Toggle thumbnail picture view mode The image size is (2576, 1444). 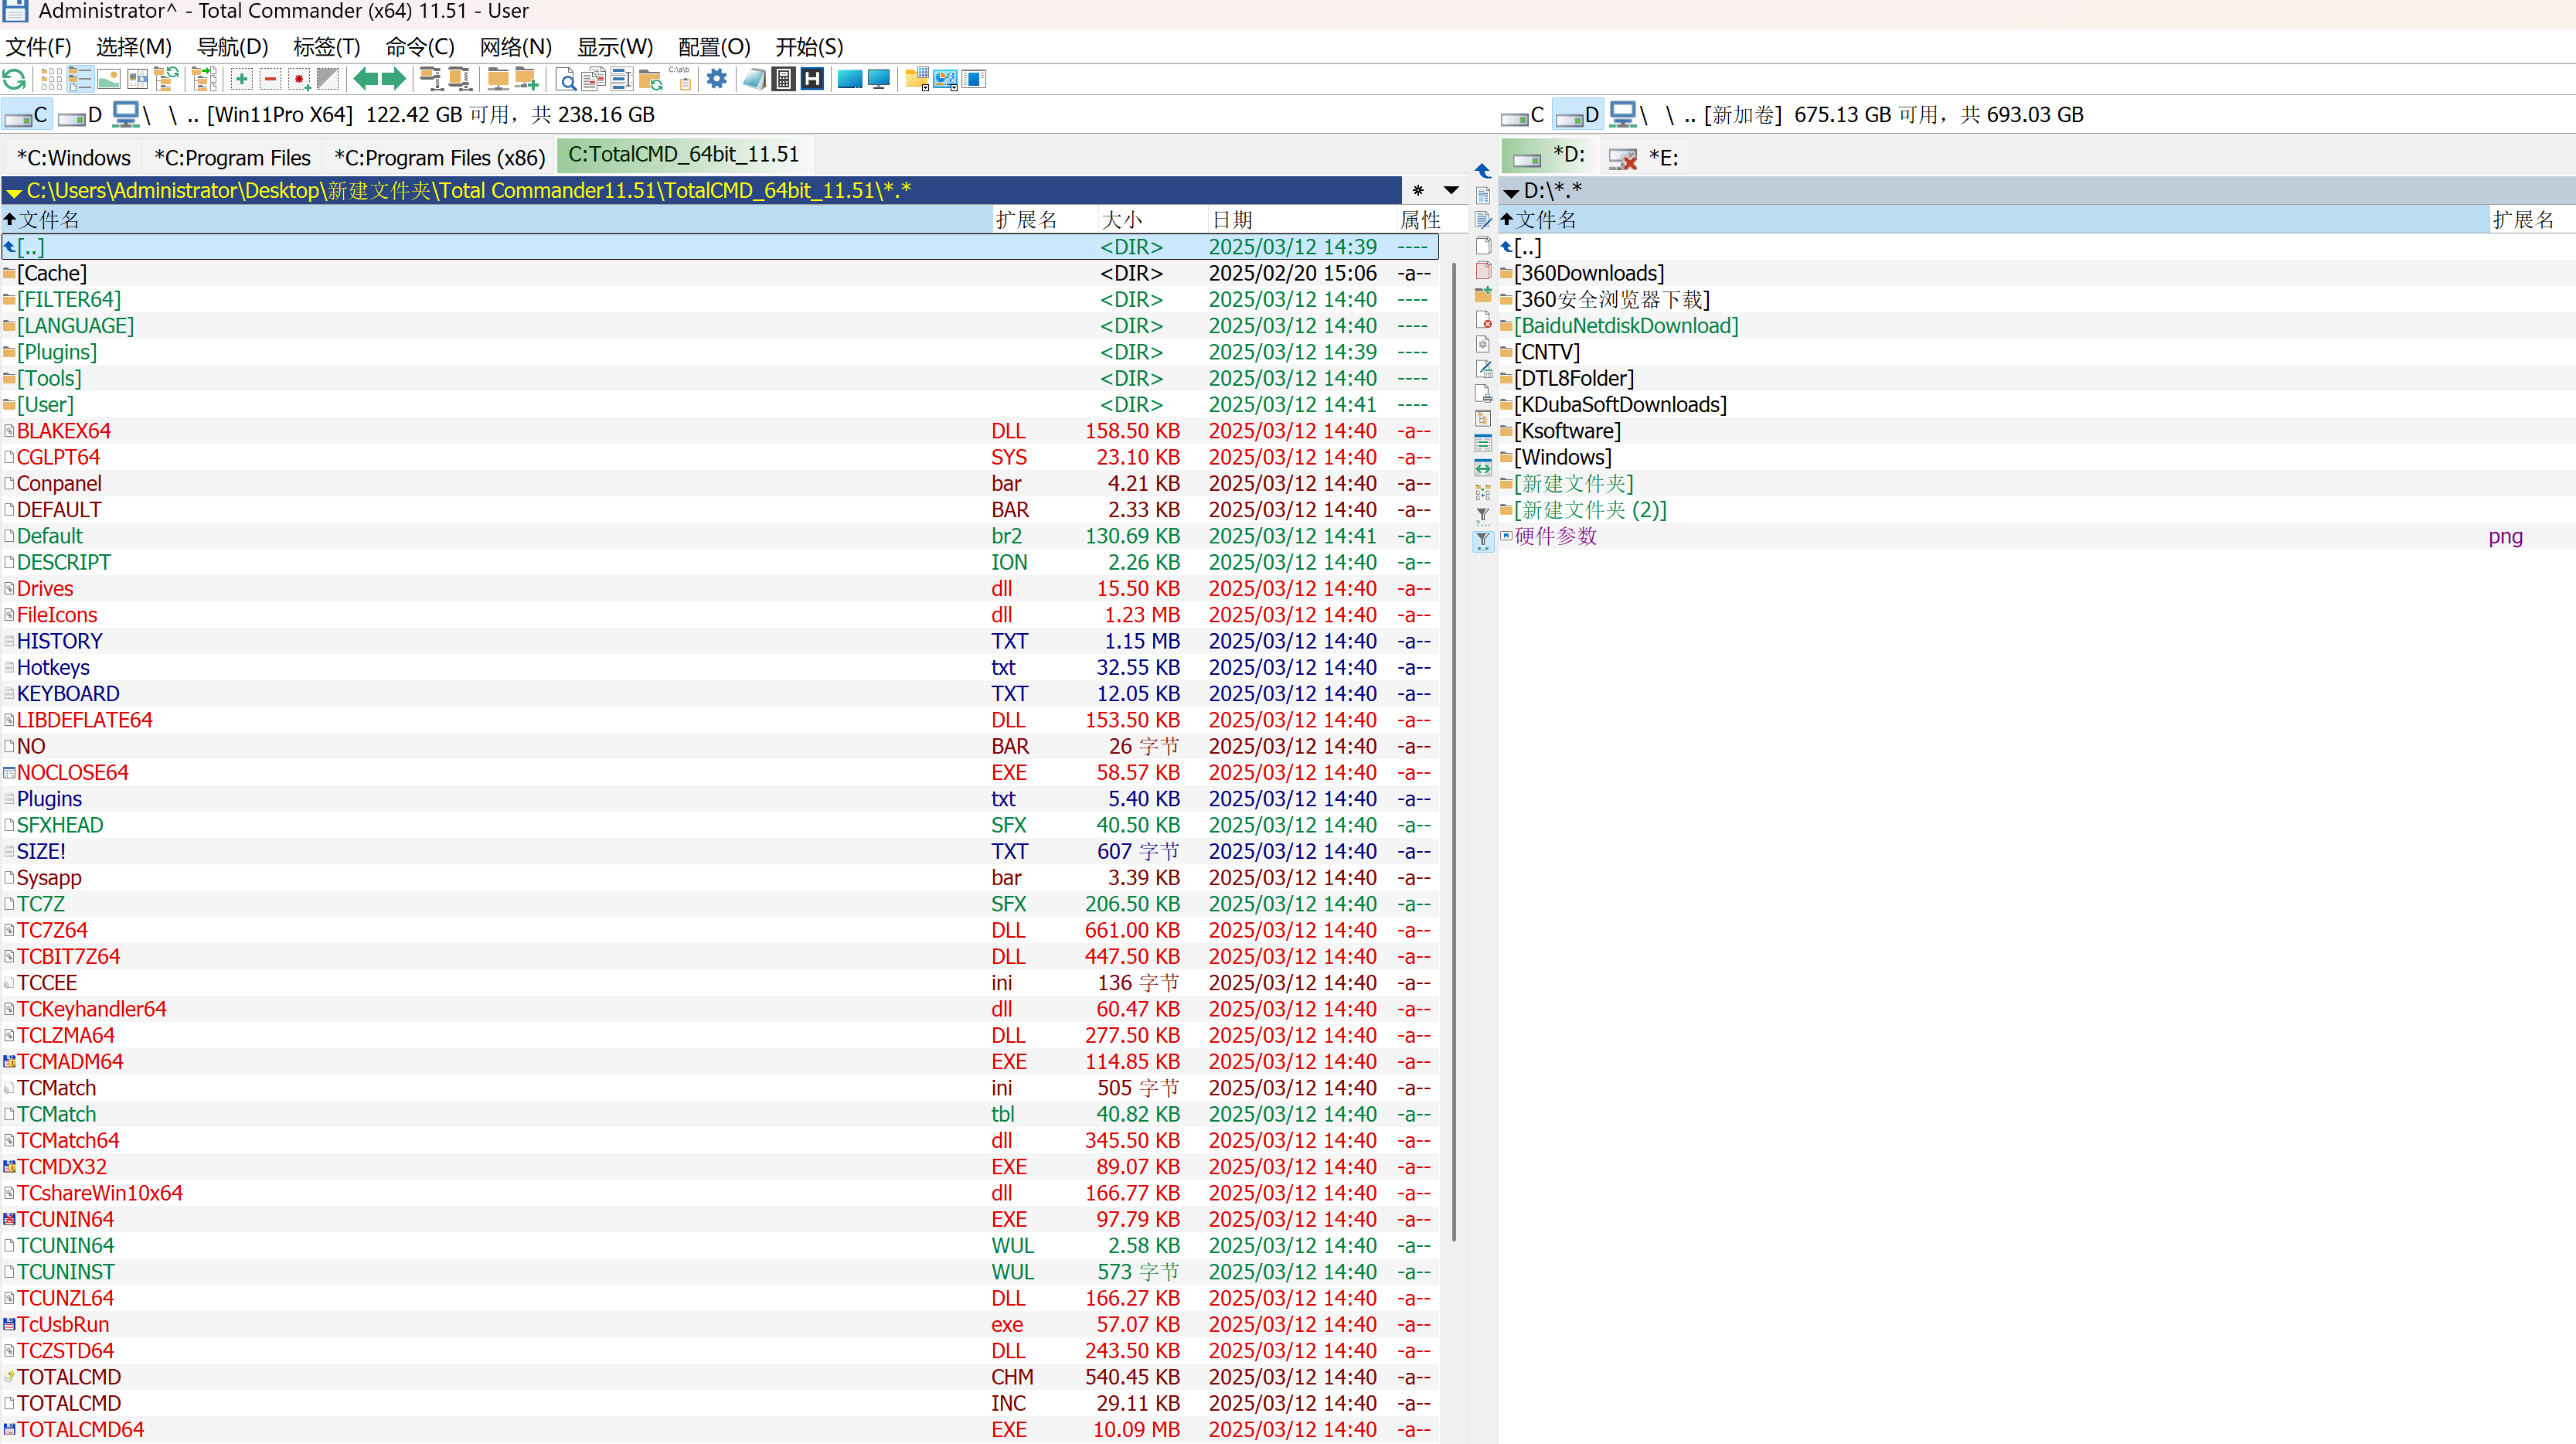109,79
